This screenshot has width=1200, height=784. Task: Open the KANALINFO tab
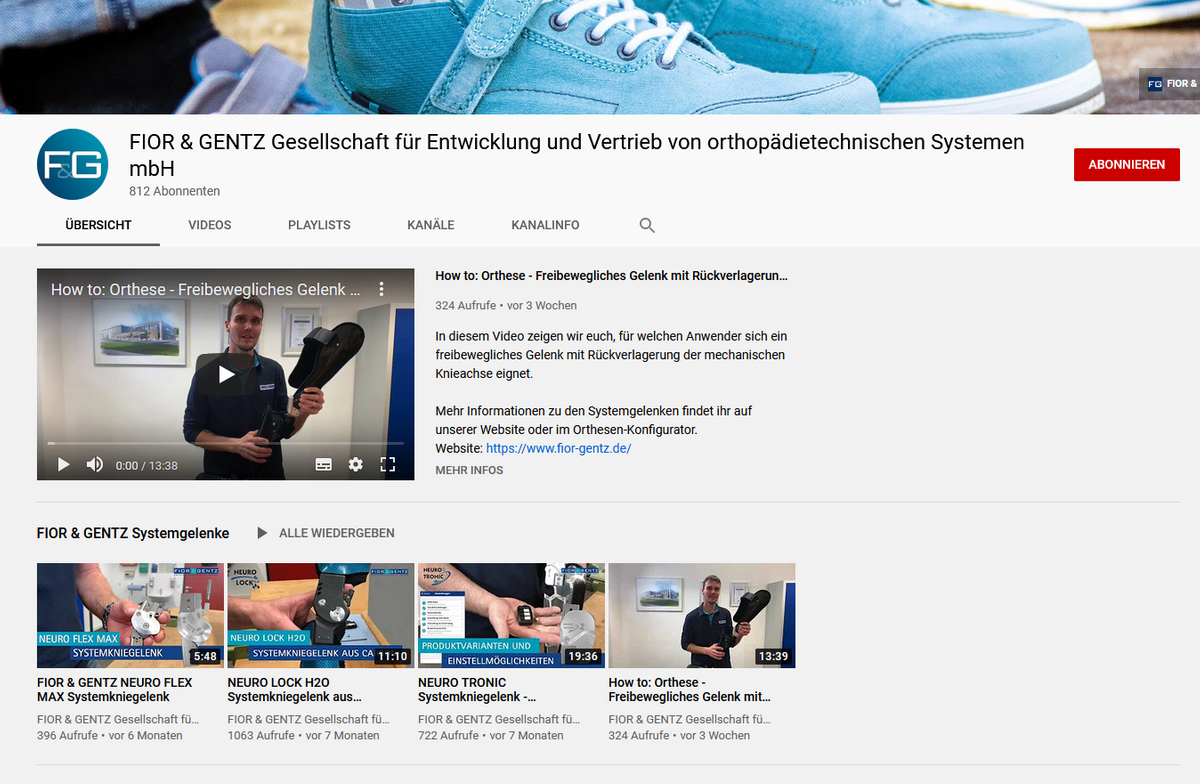pyautogui.click(x=545, y=225)
